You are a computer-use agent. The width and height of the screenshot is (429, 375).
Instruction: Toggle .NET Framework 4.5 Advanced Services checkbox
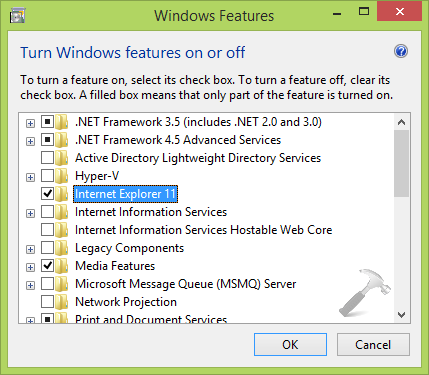tap(47, 140)
